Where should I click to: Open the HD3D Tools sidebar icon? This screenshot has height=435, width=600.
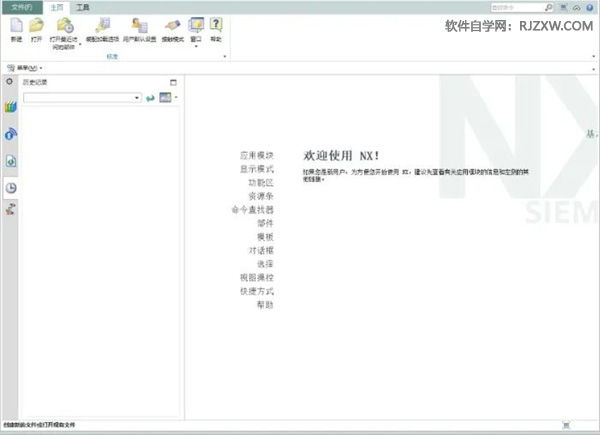[x=11, y=134]
